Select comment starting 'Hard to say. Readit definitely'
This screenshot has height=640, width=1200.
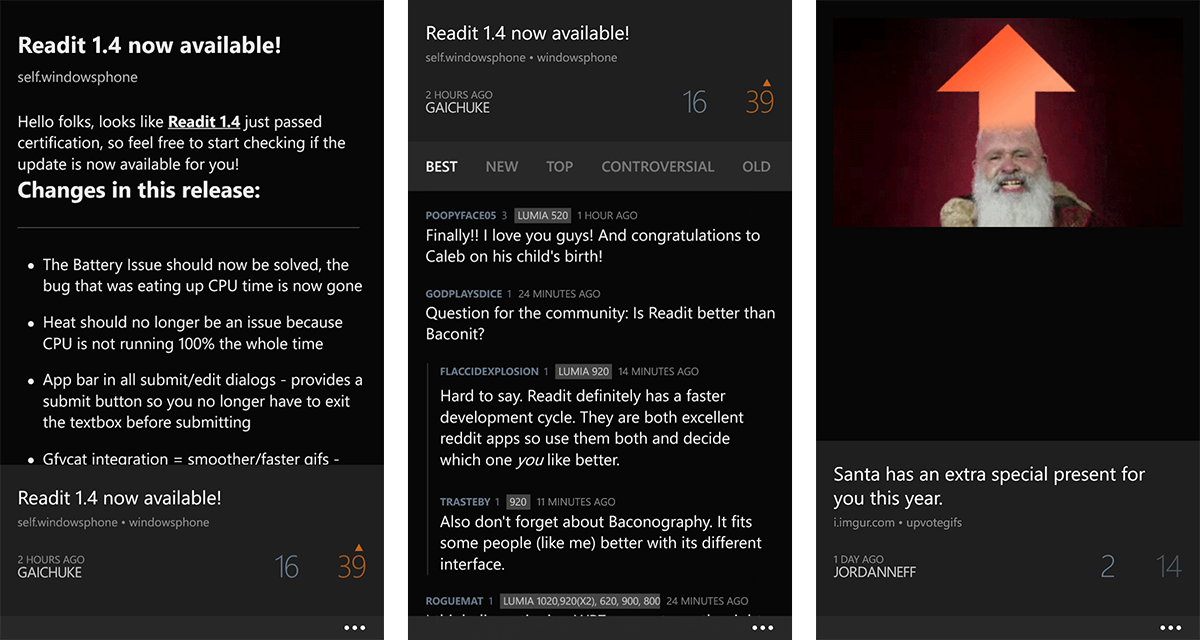tap(592, 428)
